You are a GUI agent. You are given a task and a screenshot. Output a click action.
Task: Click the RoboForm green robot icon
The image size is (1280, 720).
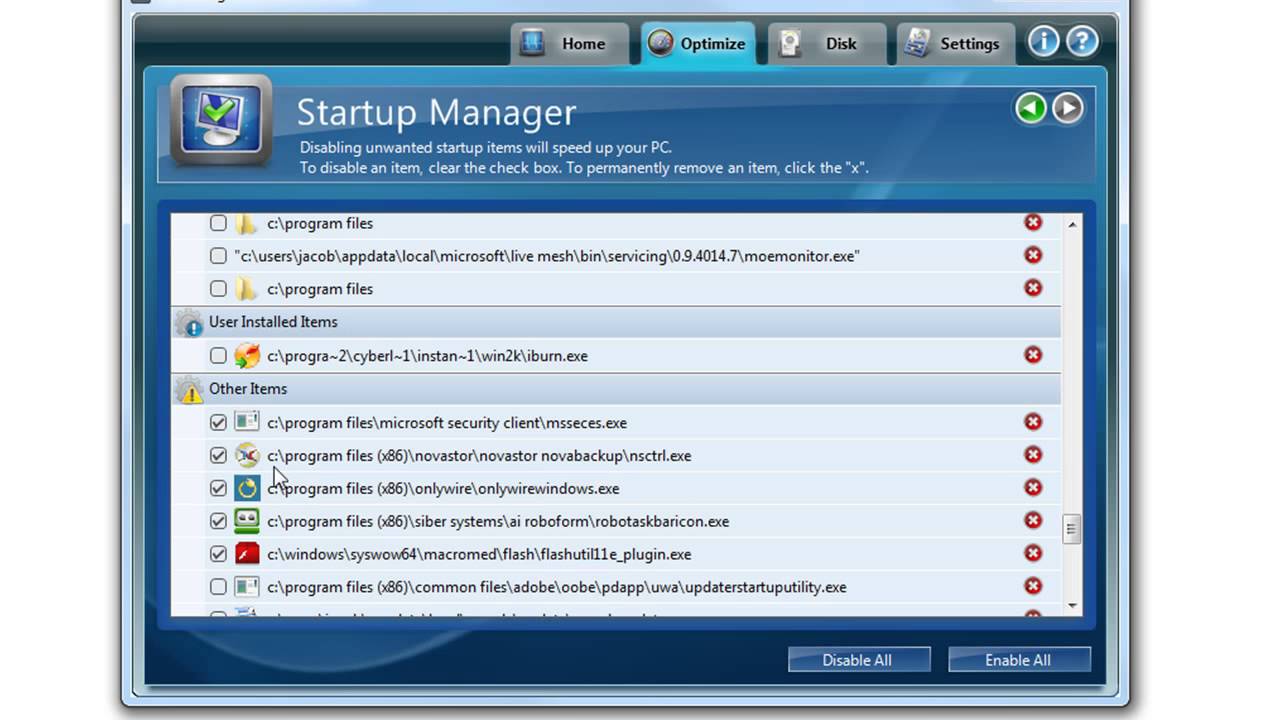point(247,520)
